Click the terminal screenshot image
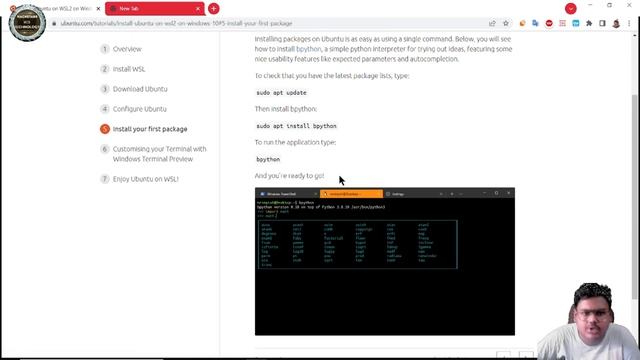The image size is (640, 360). point(385,262)
